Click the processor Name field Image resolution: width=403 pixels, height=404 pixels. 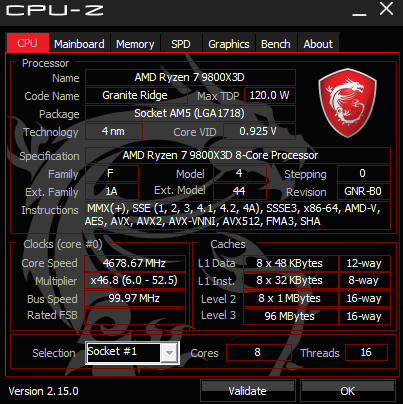[190, 77]
